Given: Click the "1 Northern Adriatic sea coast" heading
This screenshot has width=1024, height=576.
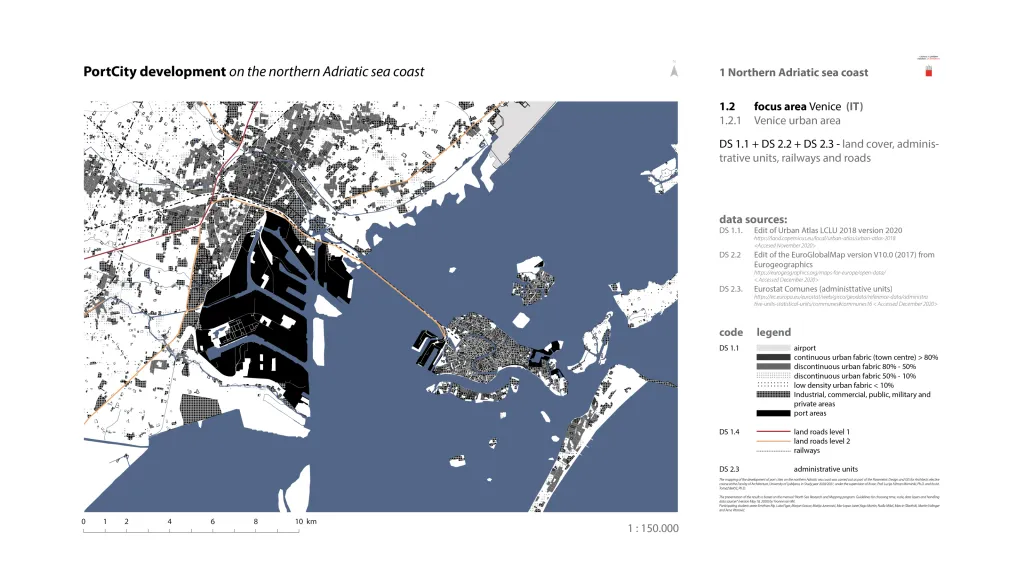Looking at the screenshot, I should (x=793, y=73).
